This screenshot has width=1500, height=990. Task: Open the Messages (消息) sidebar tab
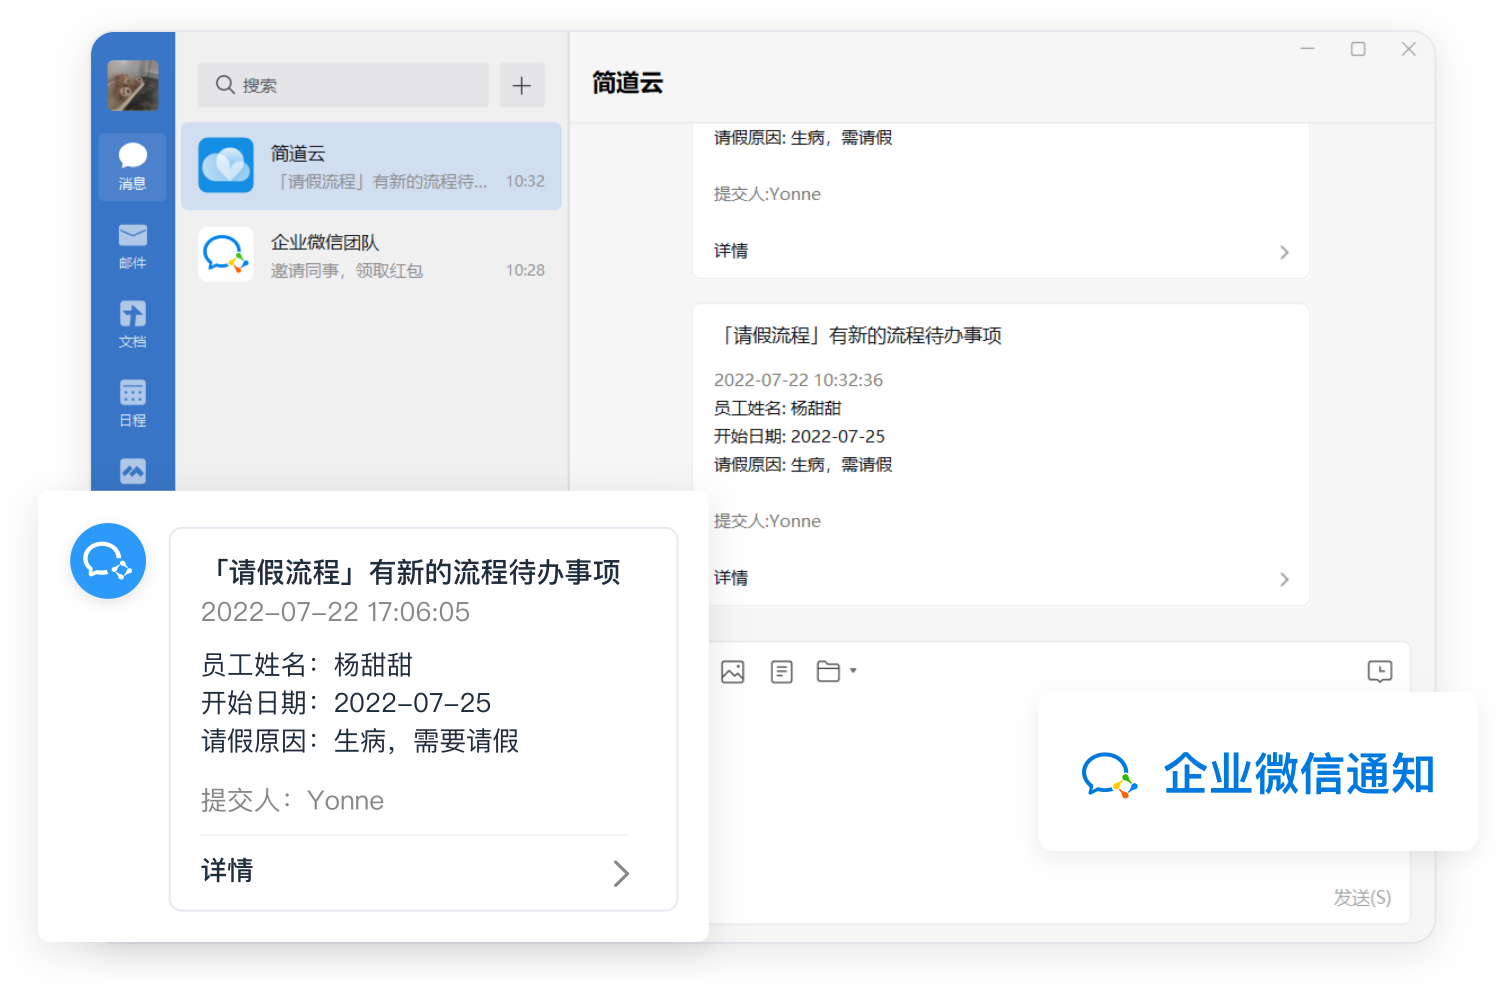(x=132, y=166)
